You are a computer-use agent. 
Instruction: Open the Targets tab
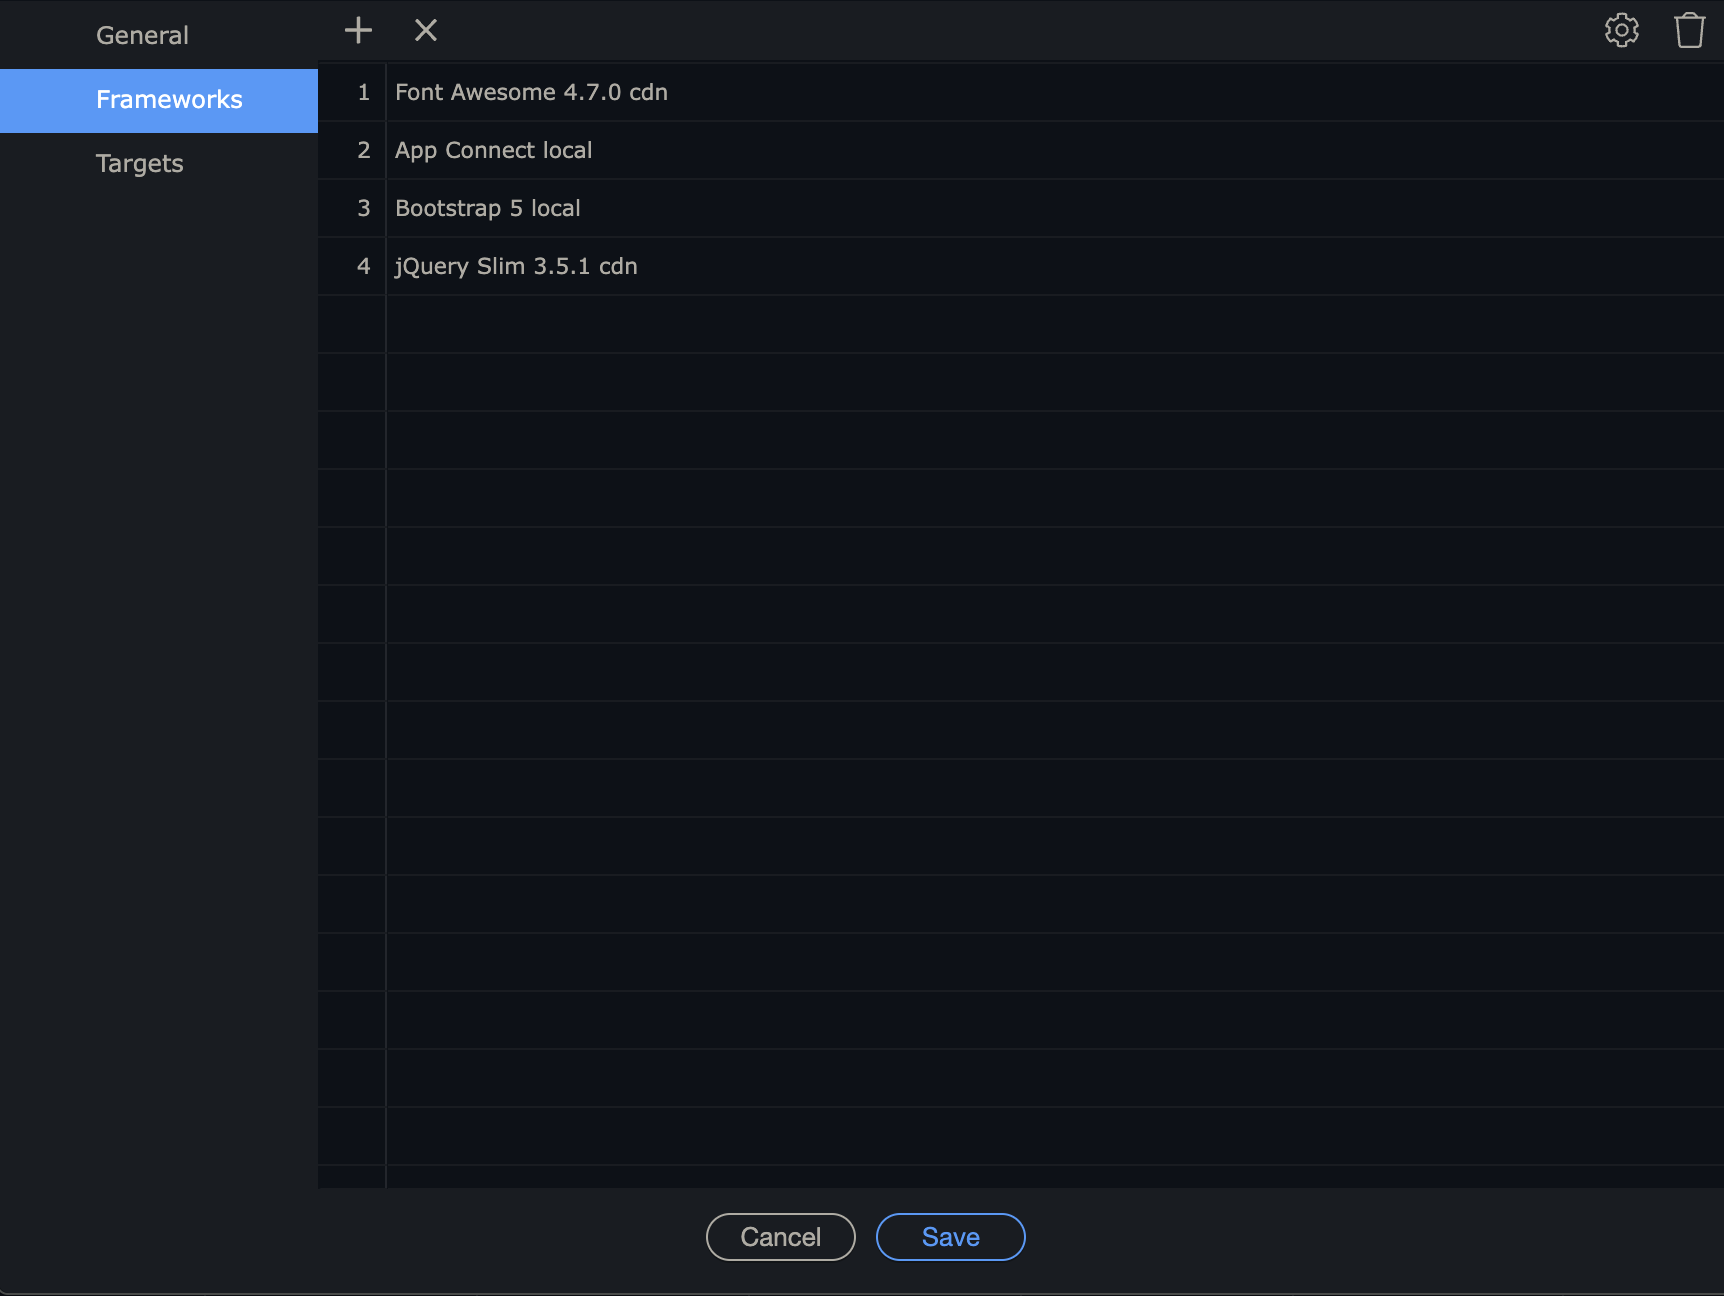(140, 164)
